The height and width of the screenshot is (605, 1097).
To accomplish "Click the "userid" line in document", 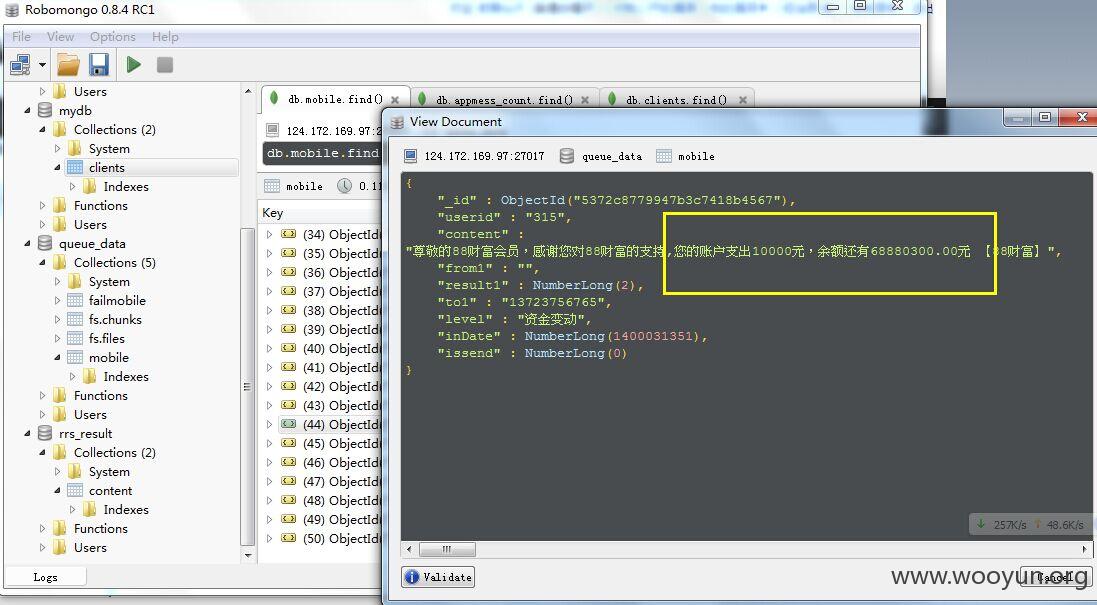I will point(504,218).
